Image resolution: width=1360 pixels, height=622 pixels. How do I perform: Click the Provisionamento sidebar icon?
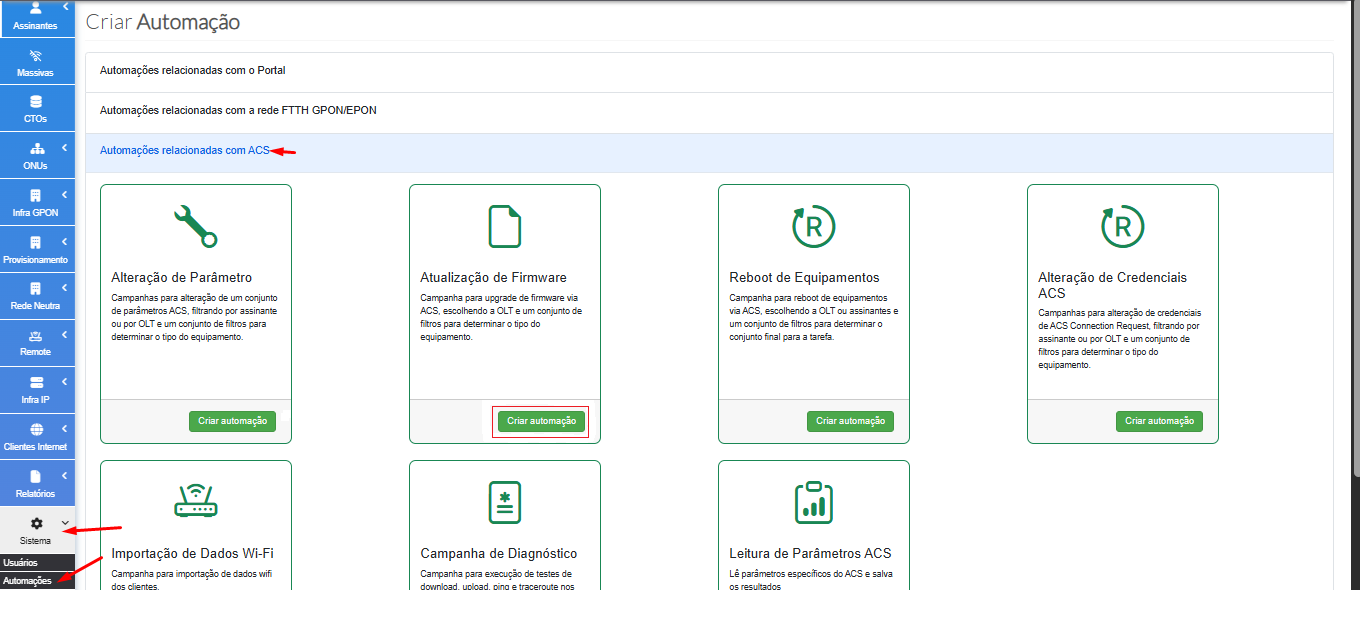(x=36, y=242)
